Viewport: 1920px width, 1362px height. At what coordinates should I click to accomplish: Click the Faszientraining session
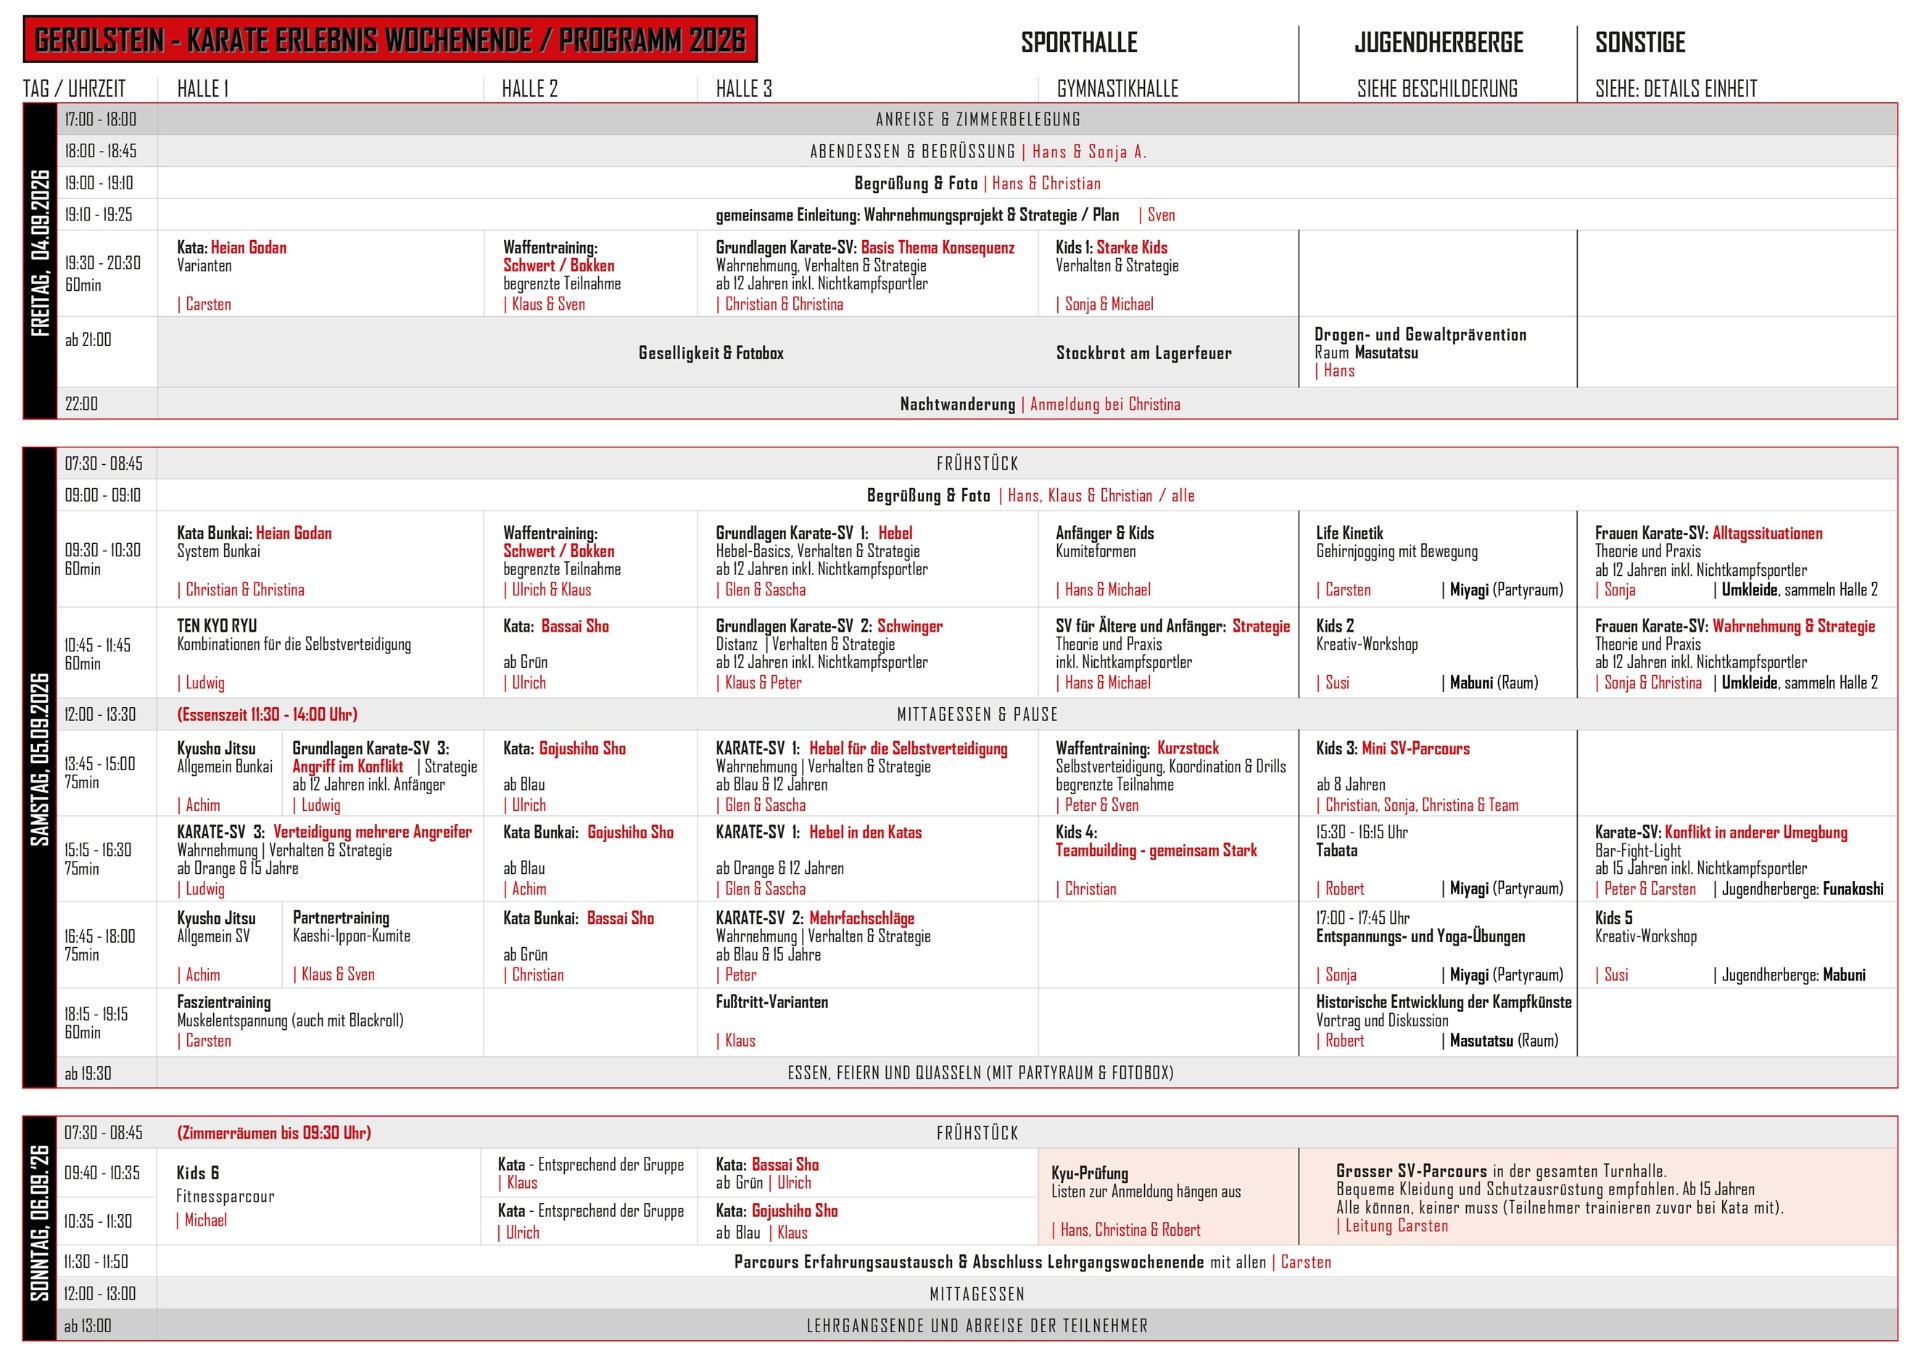pos(224,1003)
